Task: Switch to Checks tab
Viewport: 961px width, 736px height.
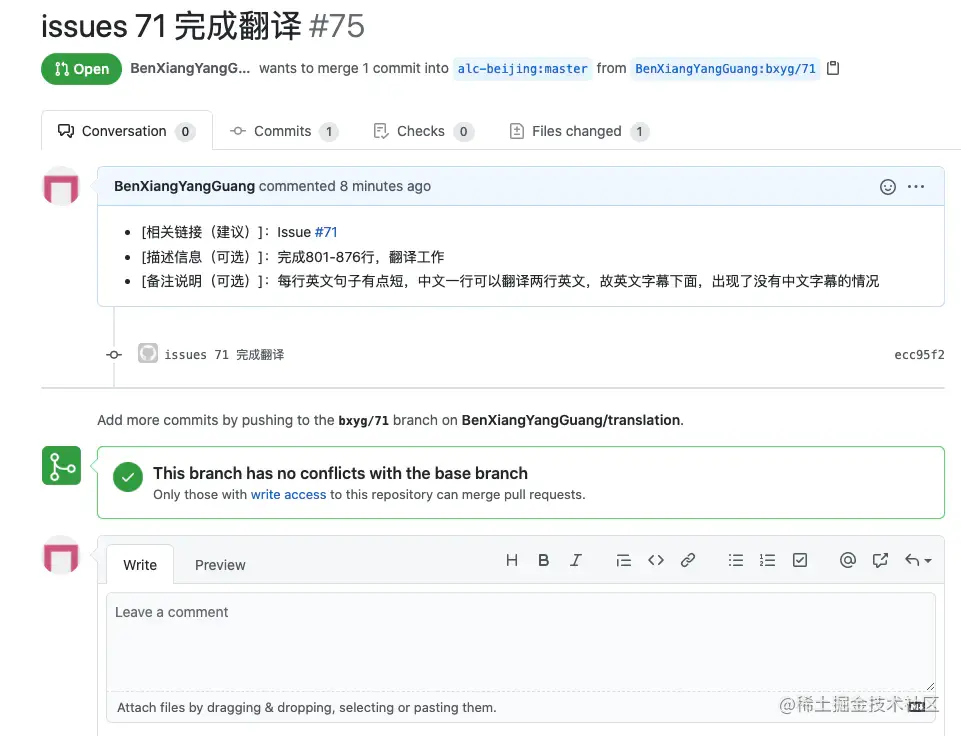Action: [424, 131]
